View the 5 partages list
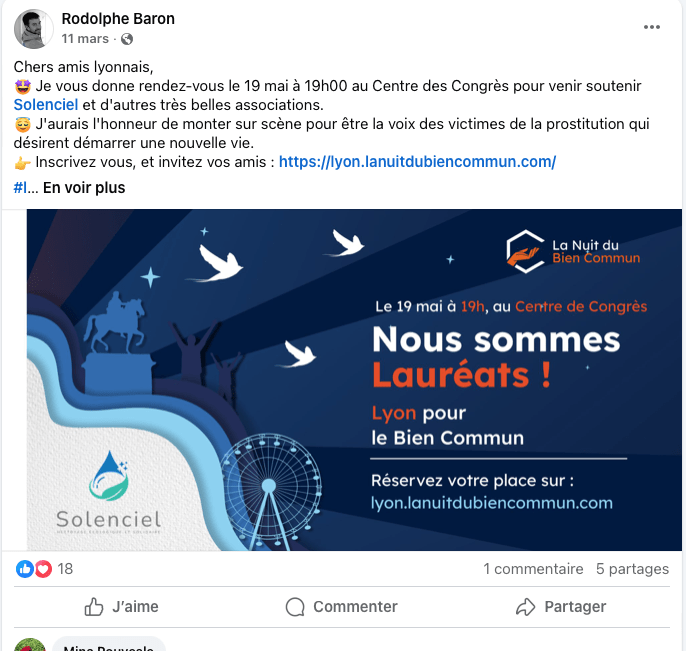Screen dimensions: 686x651 (632, 569)
